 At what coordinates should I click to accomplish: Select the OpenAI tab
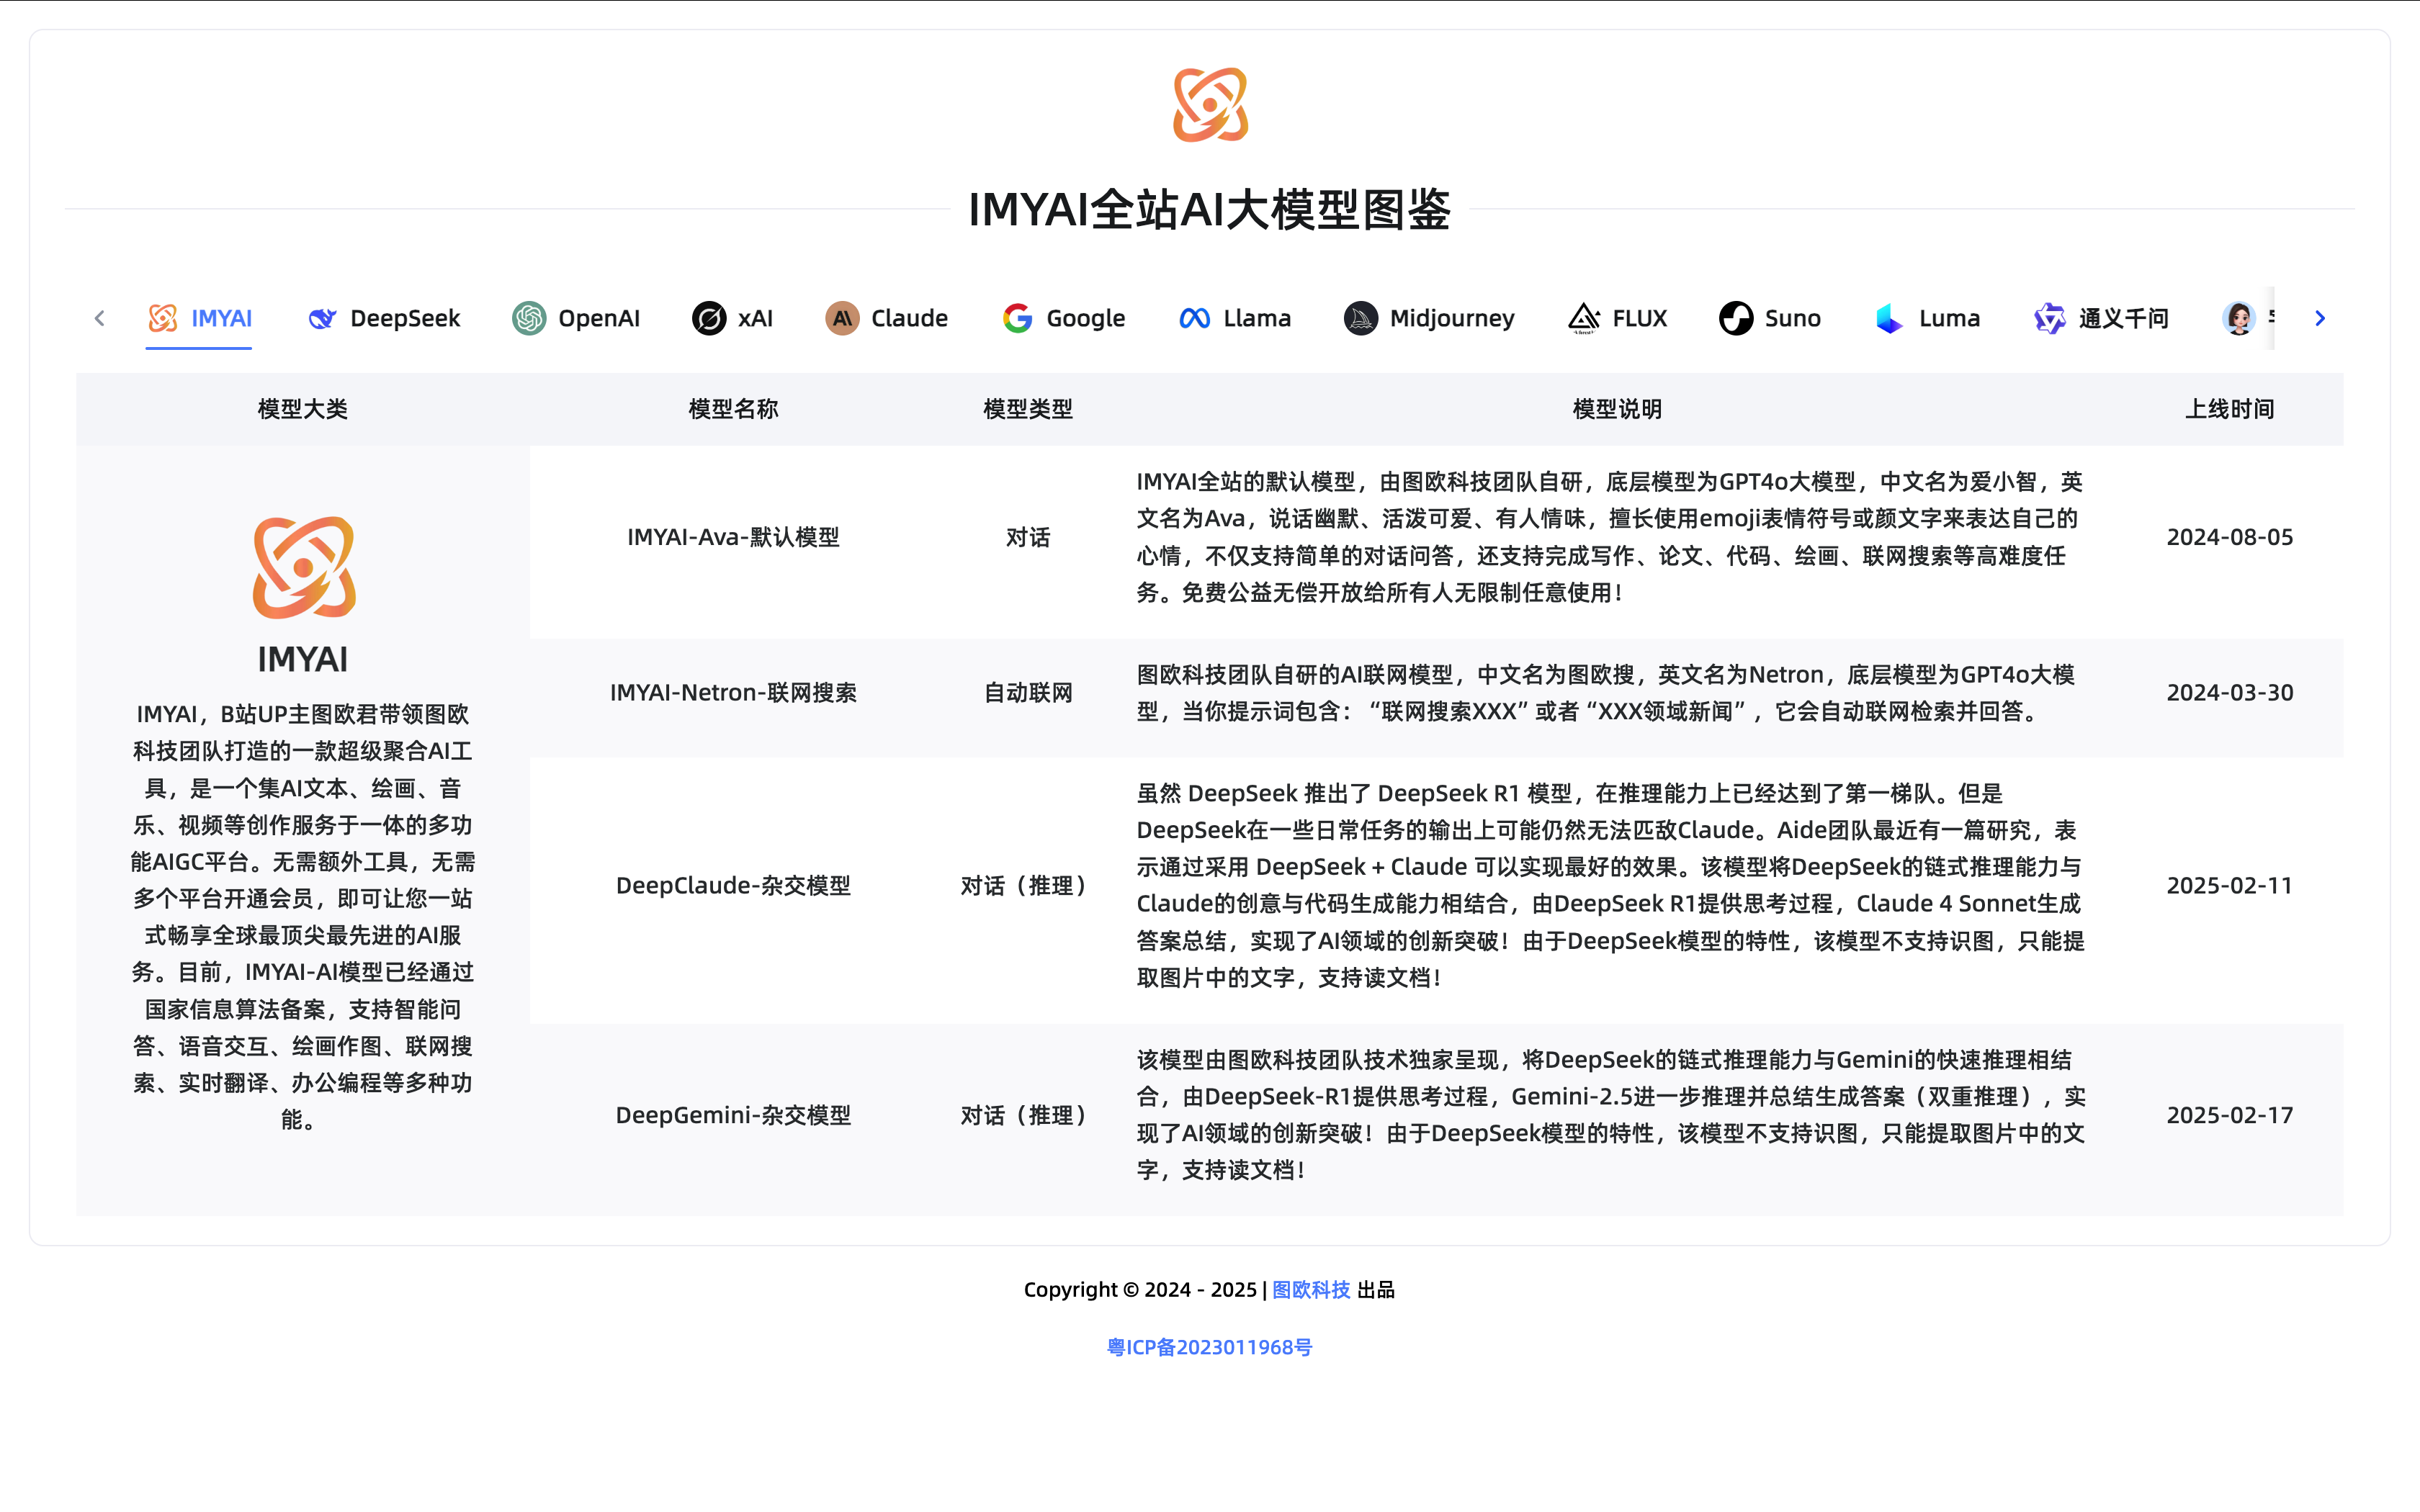[576, 318]
